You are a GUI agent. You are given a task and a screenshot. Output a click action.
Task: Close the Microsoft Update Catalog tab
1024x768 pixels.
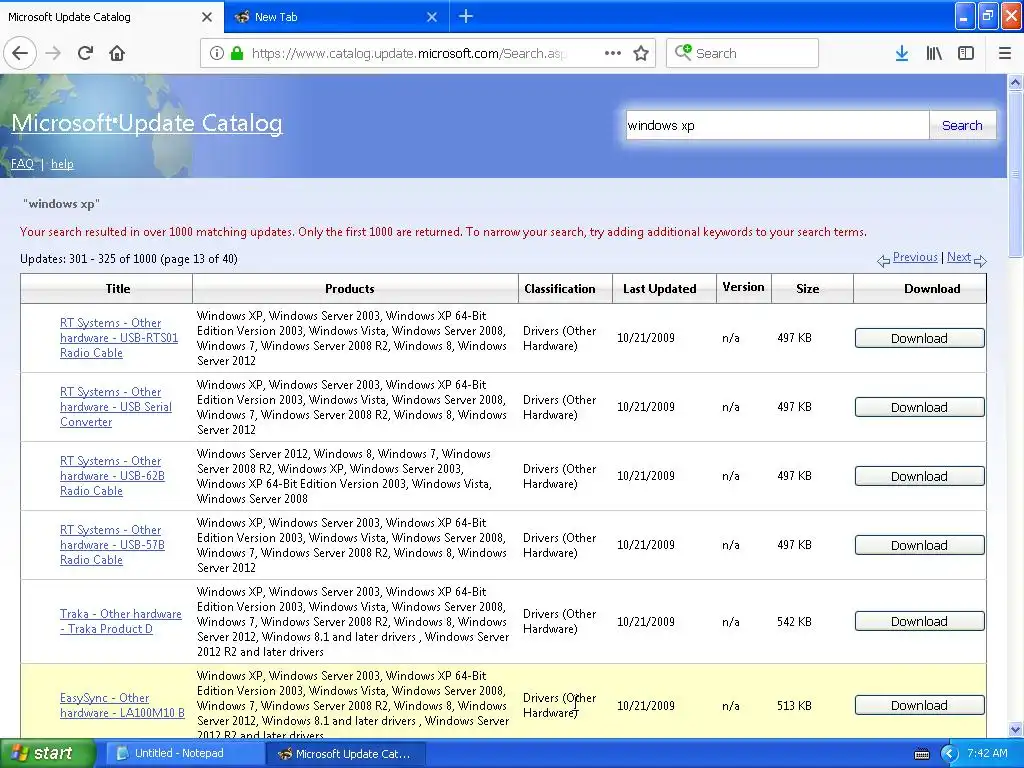[x=207, y=17]
